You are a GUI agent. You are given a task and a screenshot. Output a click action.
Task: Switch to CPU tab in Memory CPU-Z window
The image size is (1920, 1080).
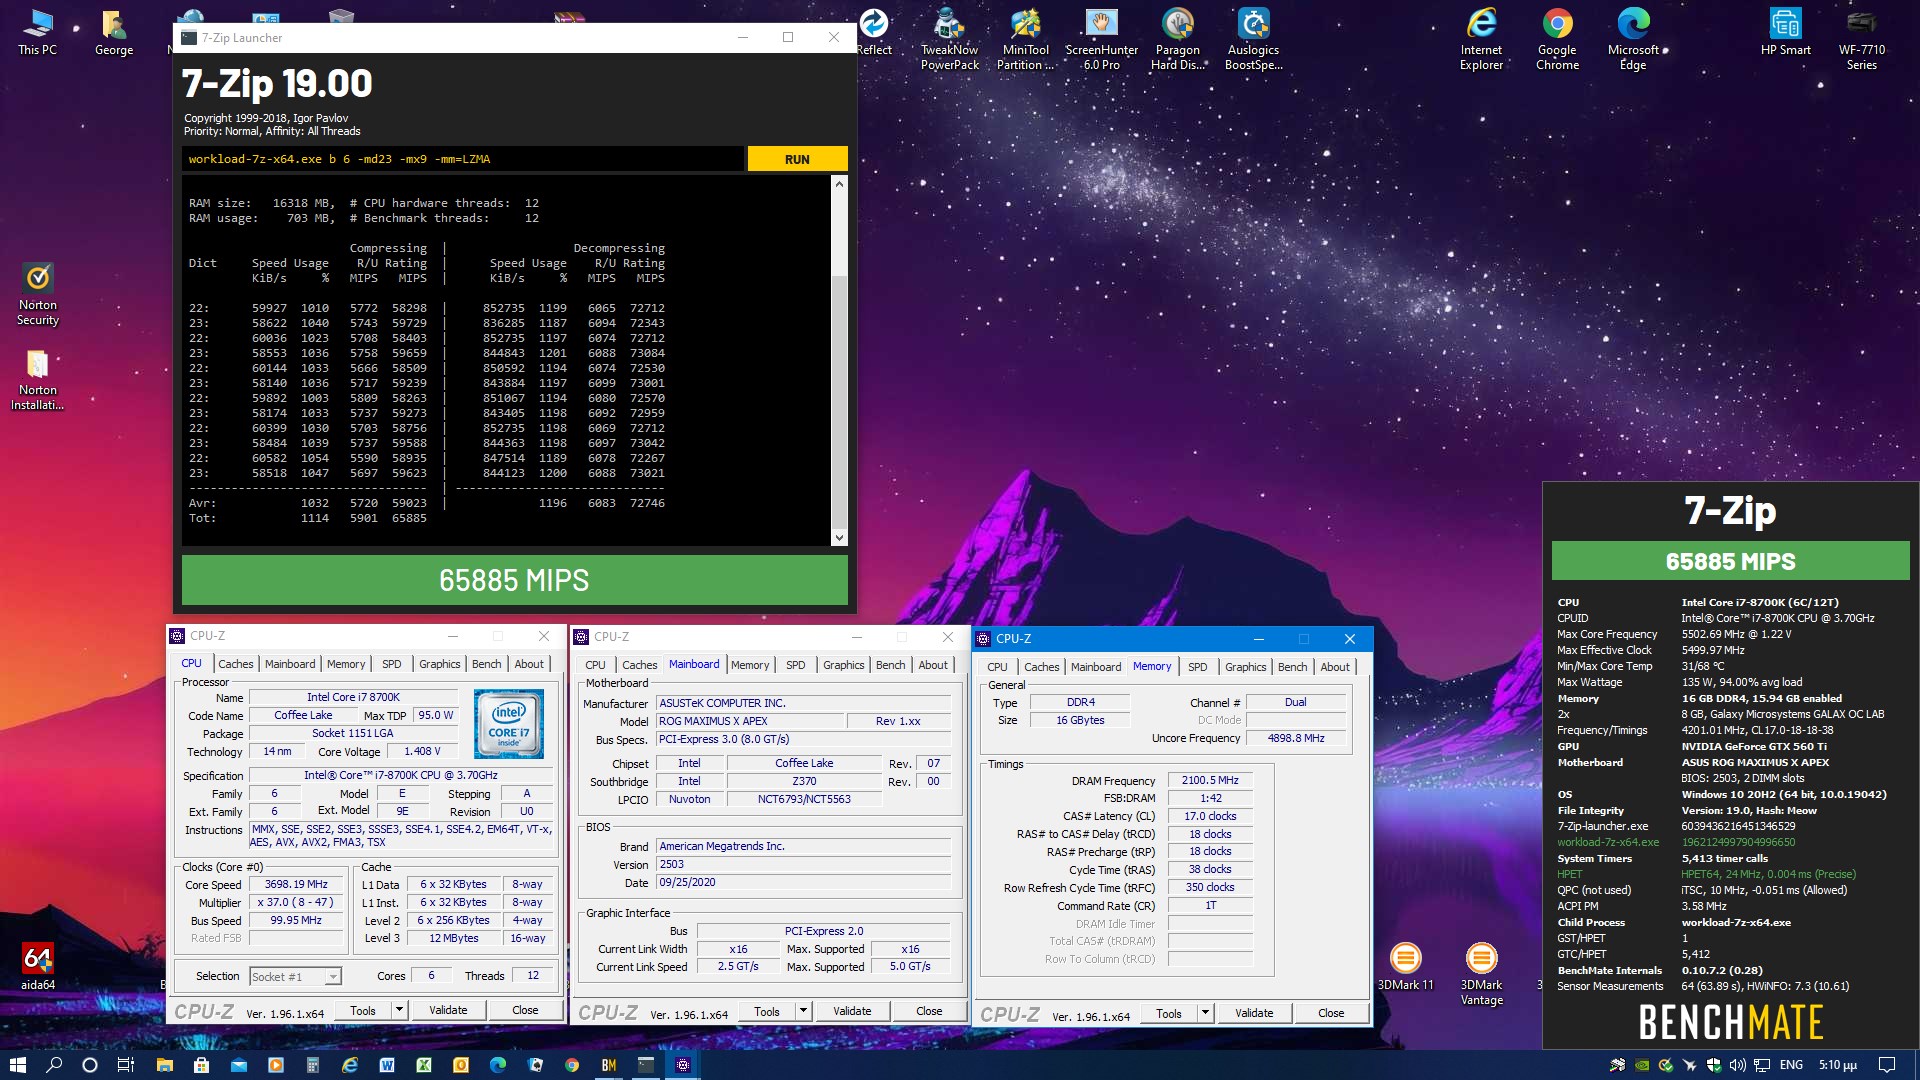pos(997,667)
